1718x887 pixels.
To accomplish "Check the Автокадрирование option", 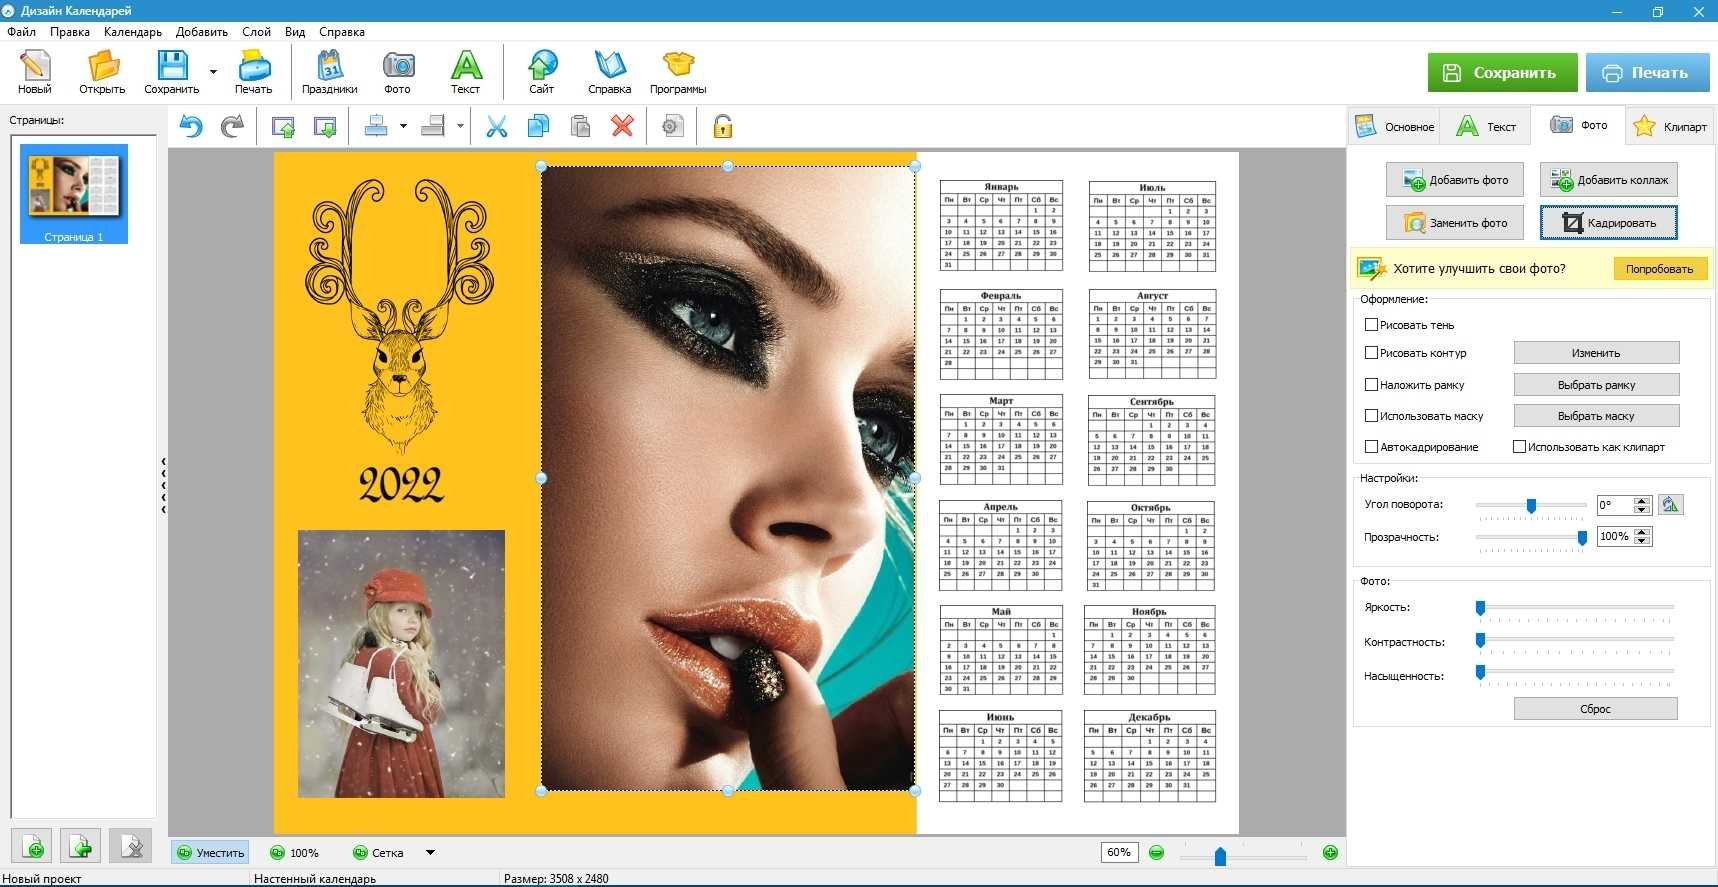I will pyautogui.click(x=1372, y=447).
